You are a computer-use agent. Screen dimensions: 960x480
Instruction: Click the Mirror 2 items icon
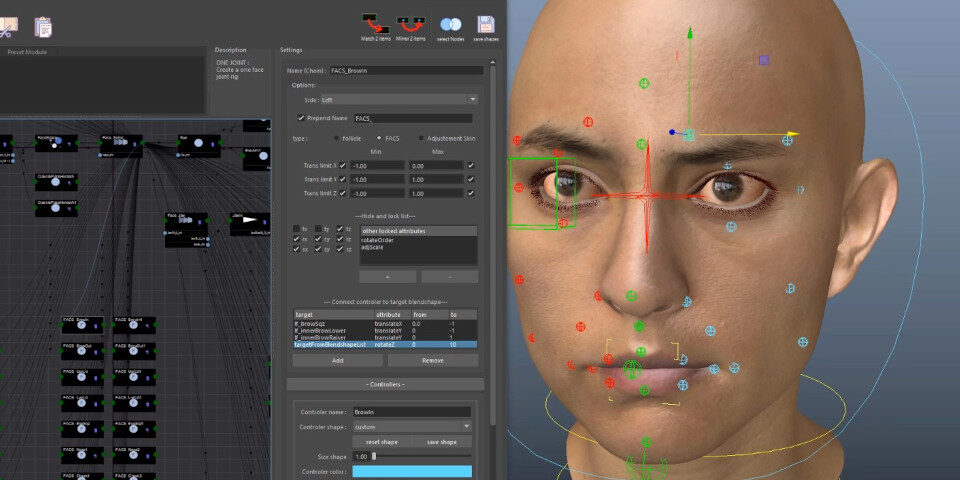tap(410, 22)
